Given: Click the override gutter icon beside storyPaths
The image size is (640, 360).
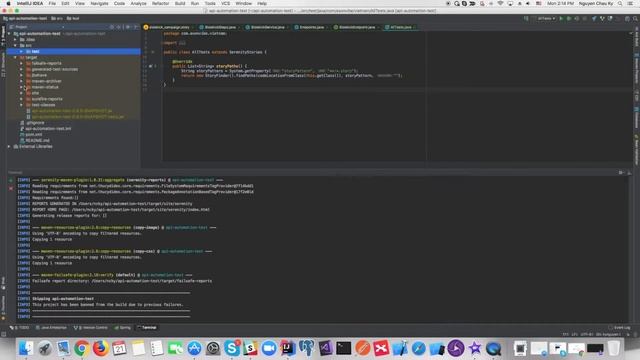Looking at the screenshot, I should [x=151, y=66].
